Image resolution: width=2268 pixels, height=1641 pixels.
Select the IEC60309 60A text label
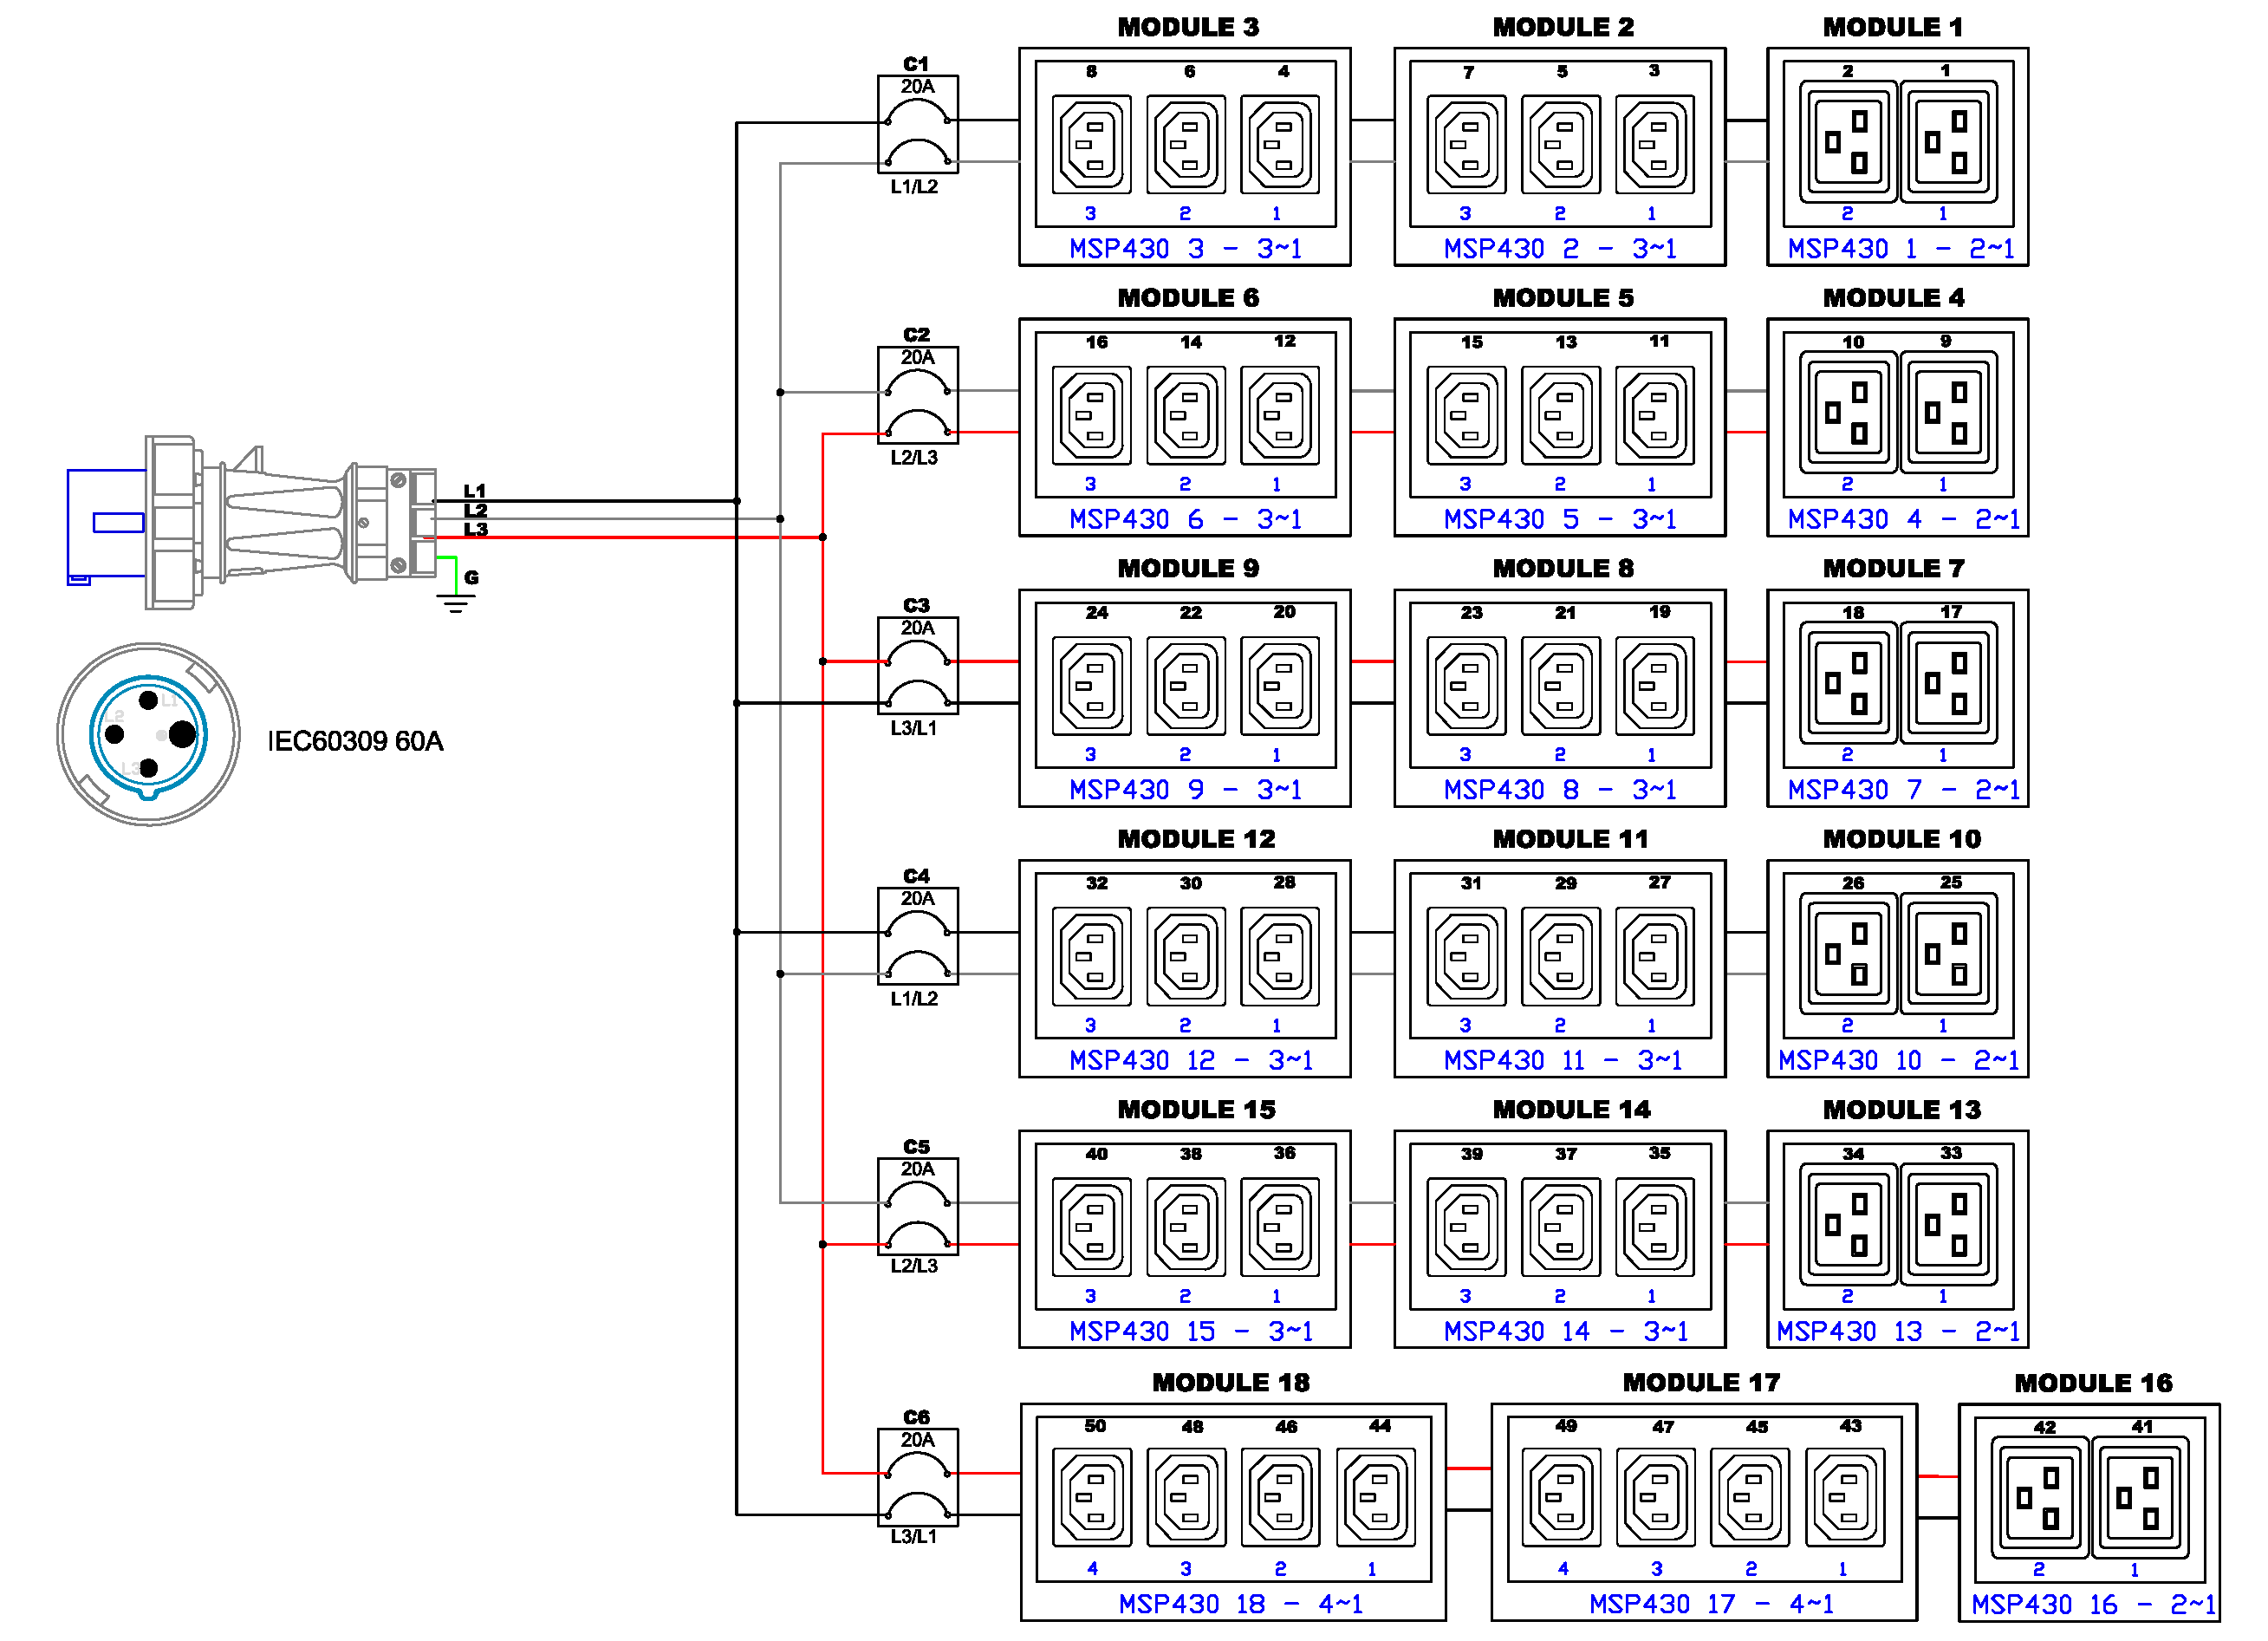355,741
